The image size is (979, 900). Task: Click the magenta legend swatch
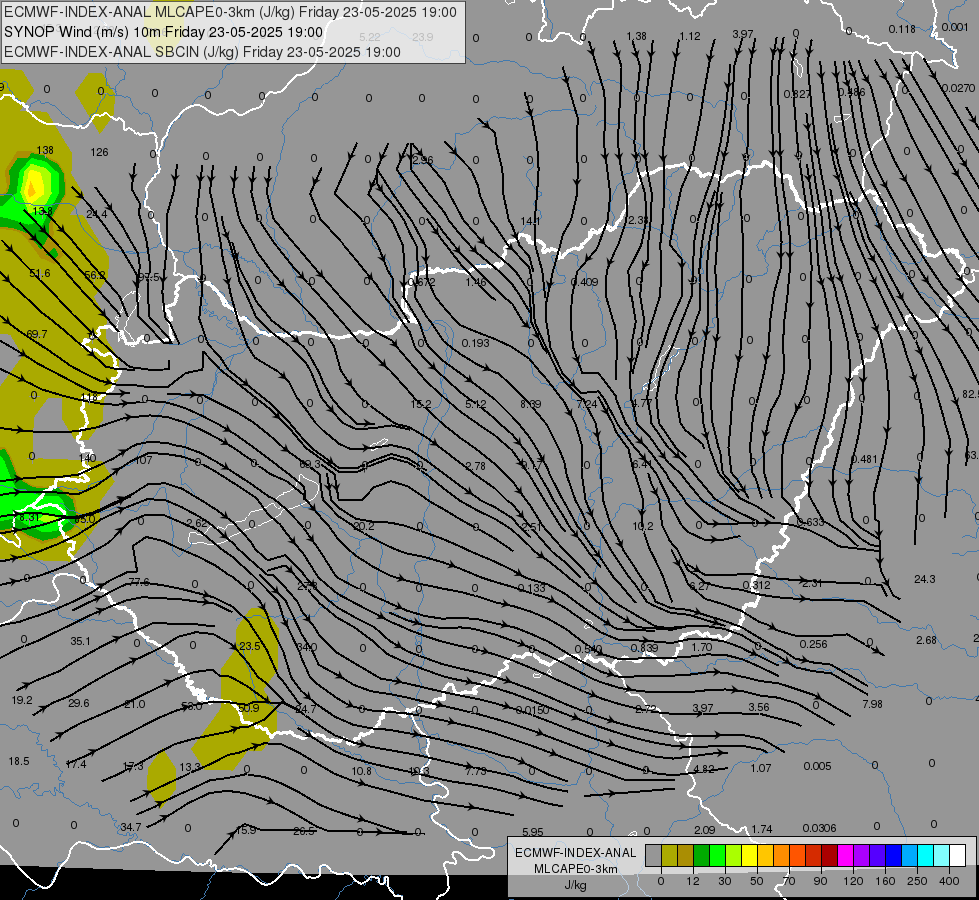[846, 855]
